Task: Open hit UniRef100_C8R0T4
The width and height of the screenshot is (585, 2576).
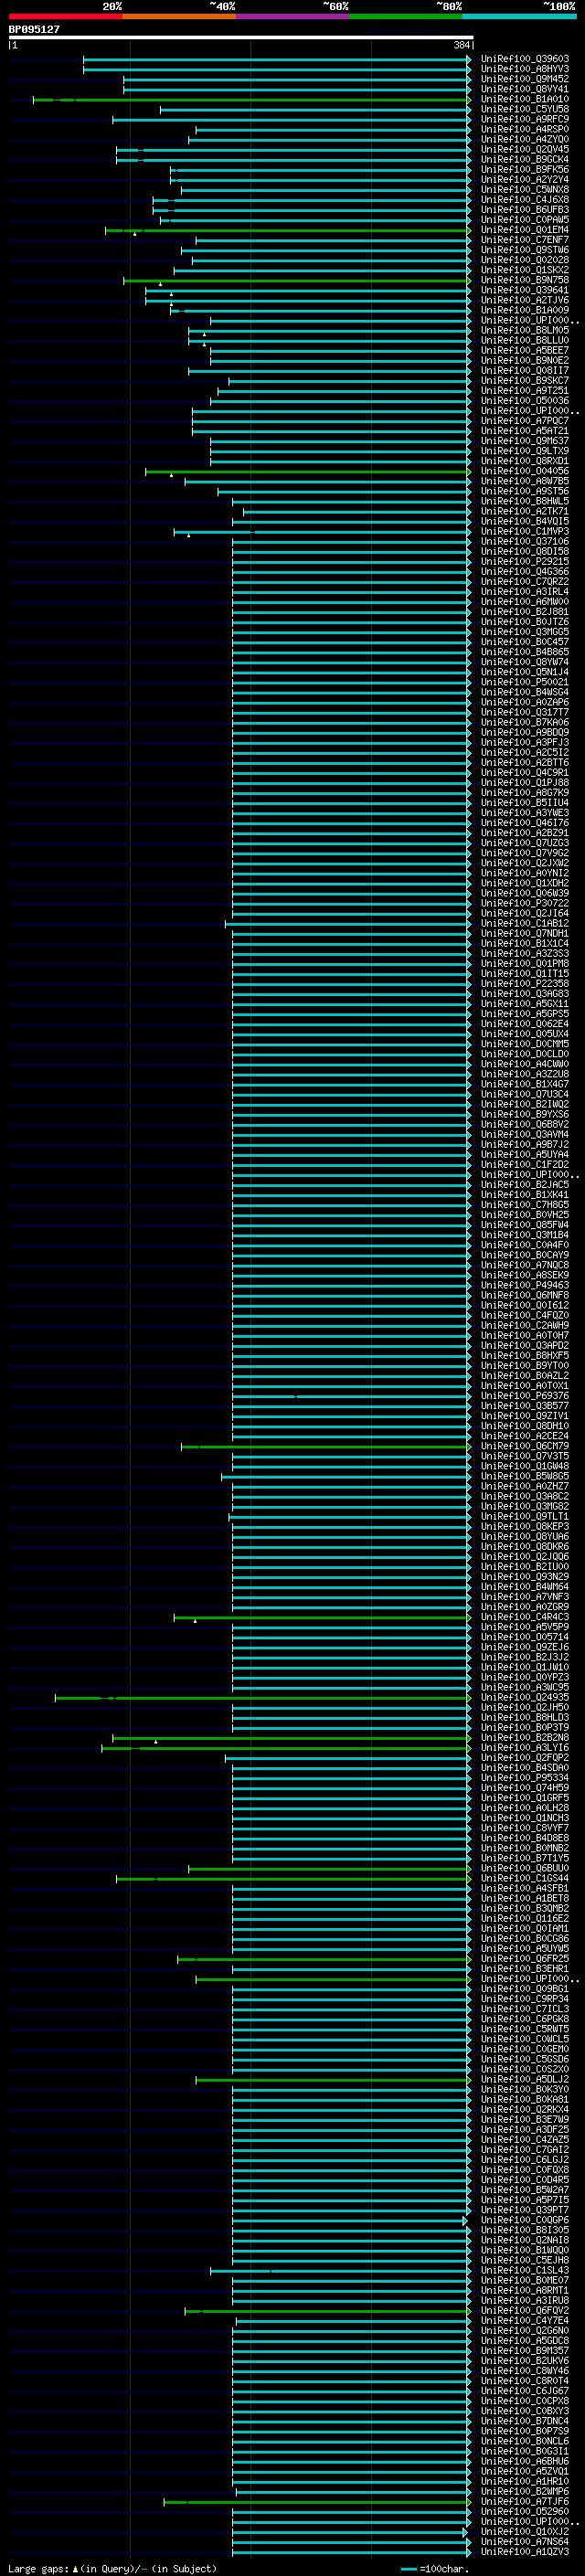Action: (x=524, y=2380)
